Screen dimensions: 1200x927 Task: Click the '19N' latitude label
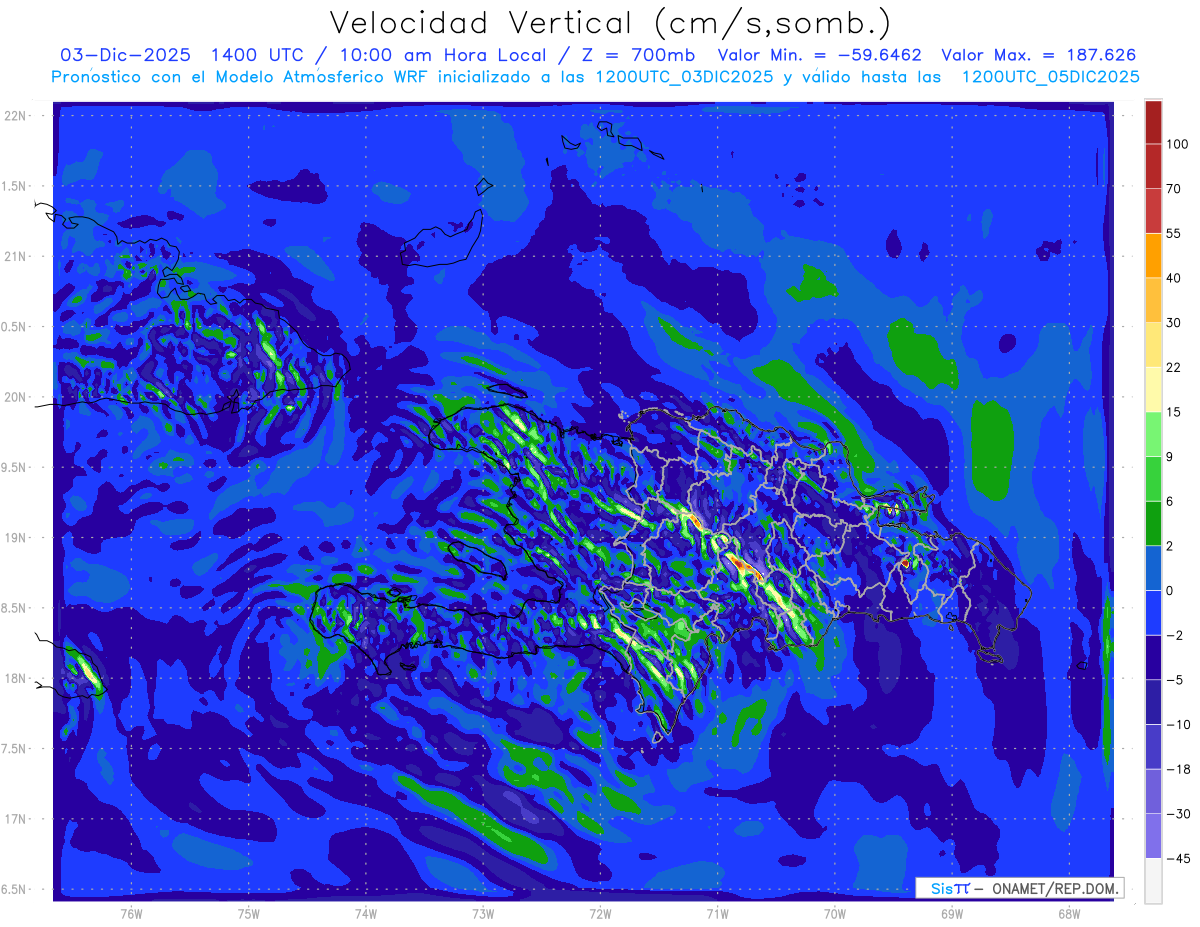15,538
